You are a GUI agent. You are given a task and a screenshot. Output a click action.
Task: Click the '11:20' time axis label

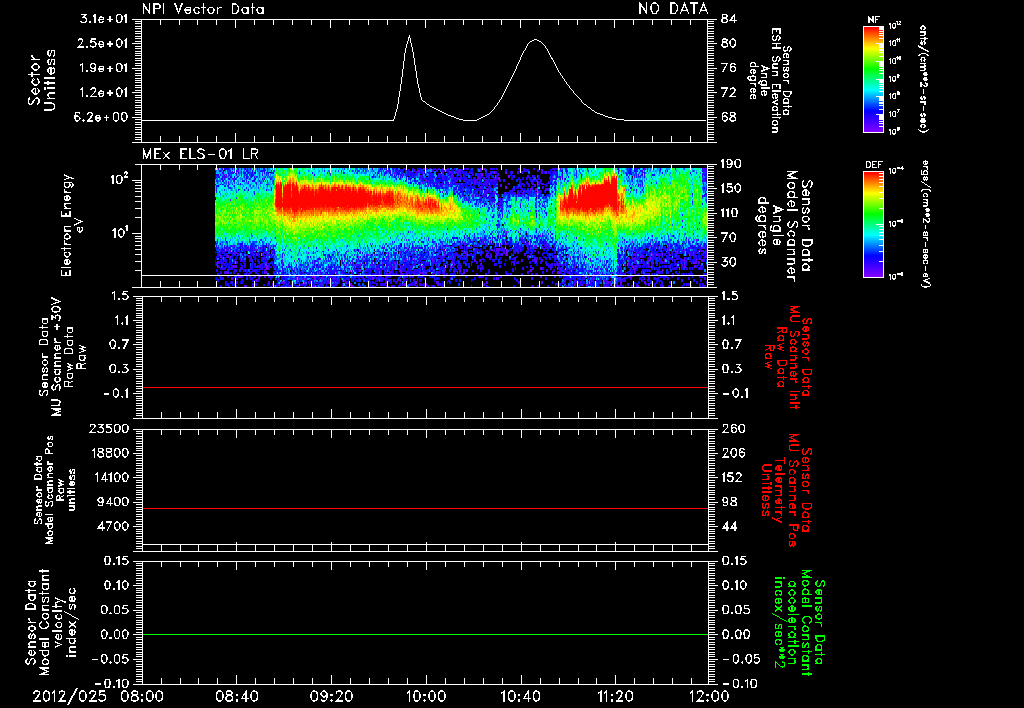(x=615, y=697)
